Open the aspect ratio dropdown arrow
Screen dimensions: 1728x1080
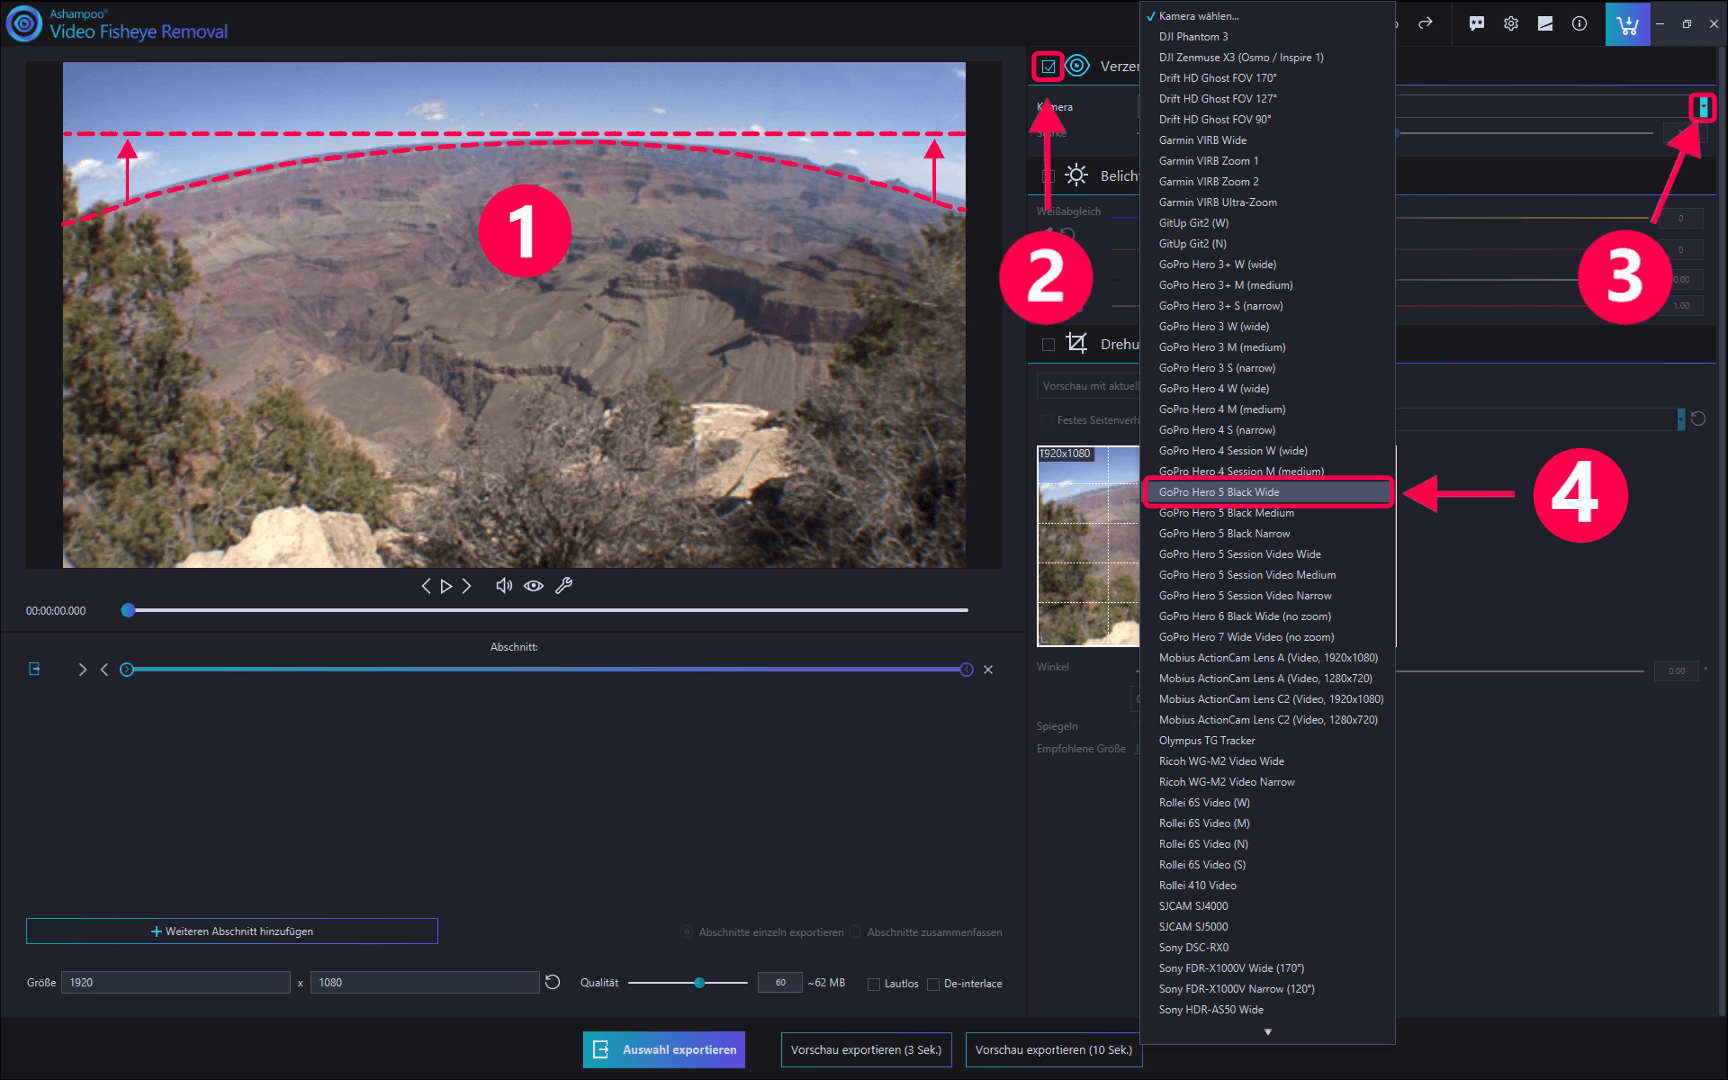[1681, 419]
